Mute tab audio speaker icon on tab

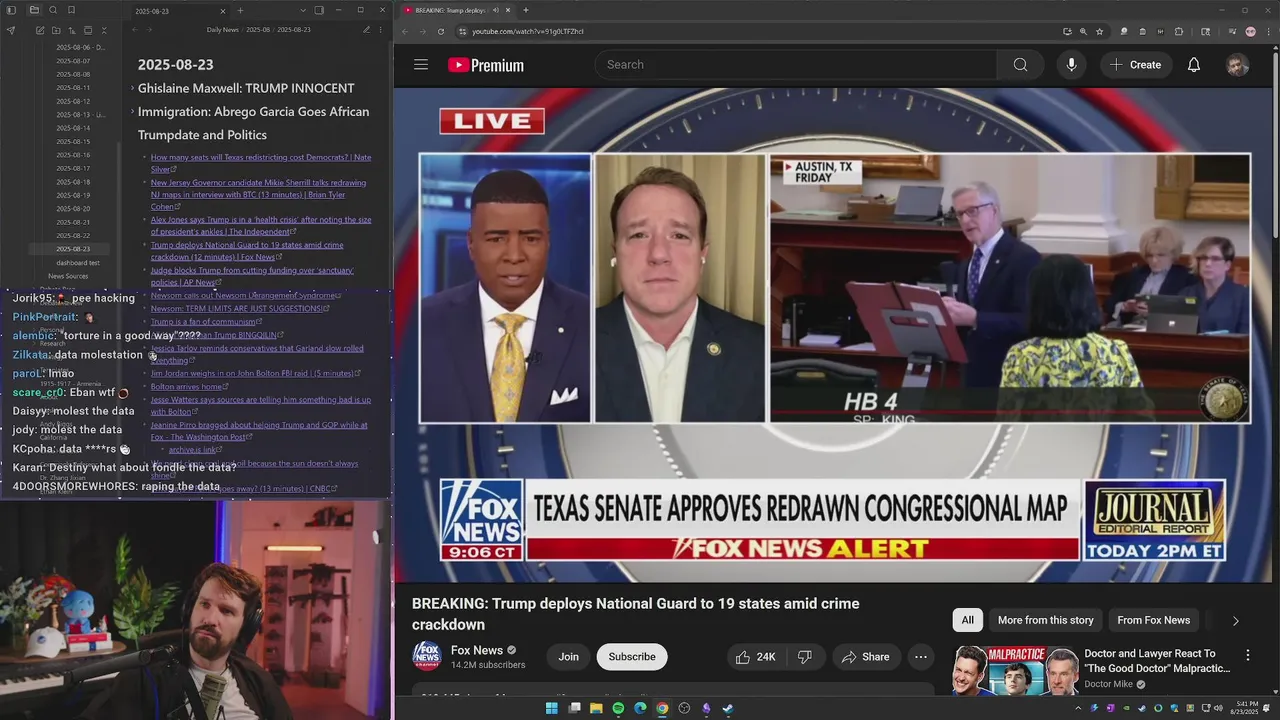tap(495, 10)
